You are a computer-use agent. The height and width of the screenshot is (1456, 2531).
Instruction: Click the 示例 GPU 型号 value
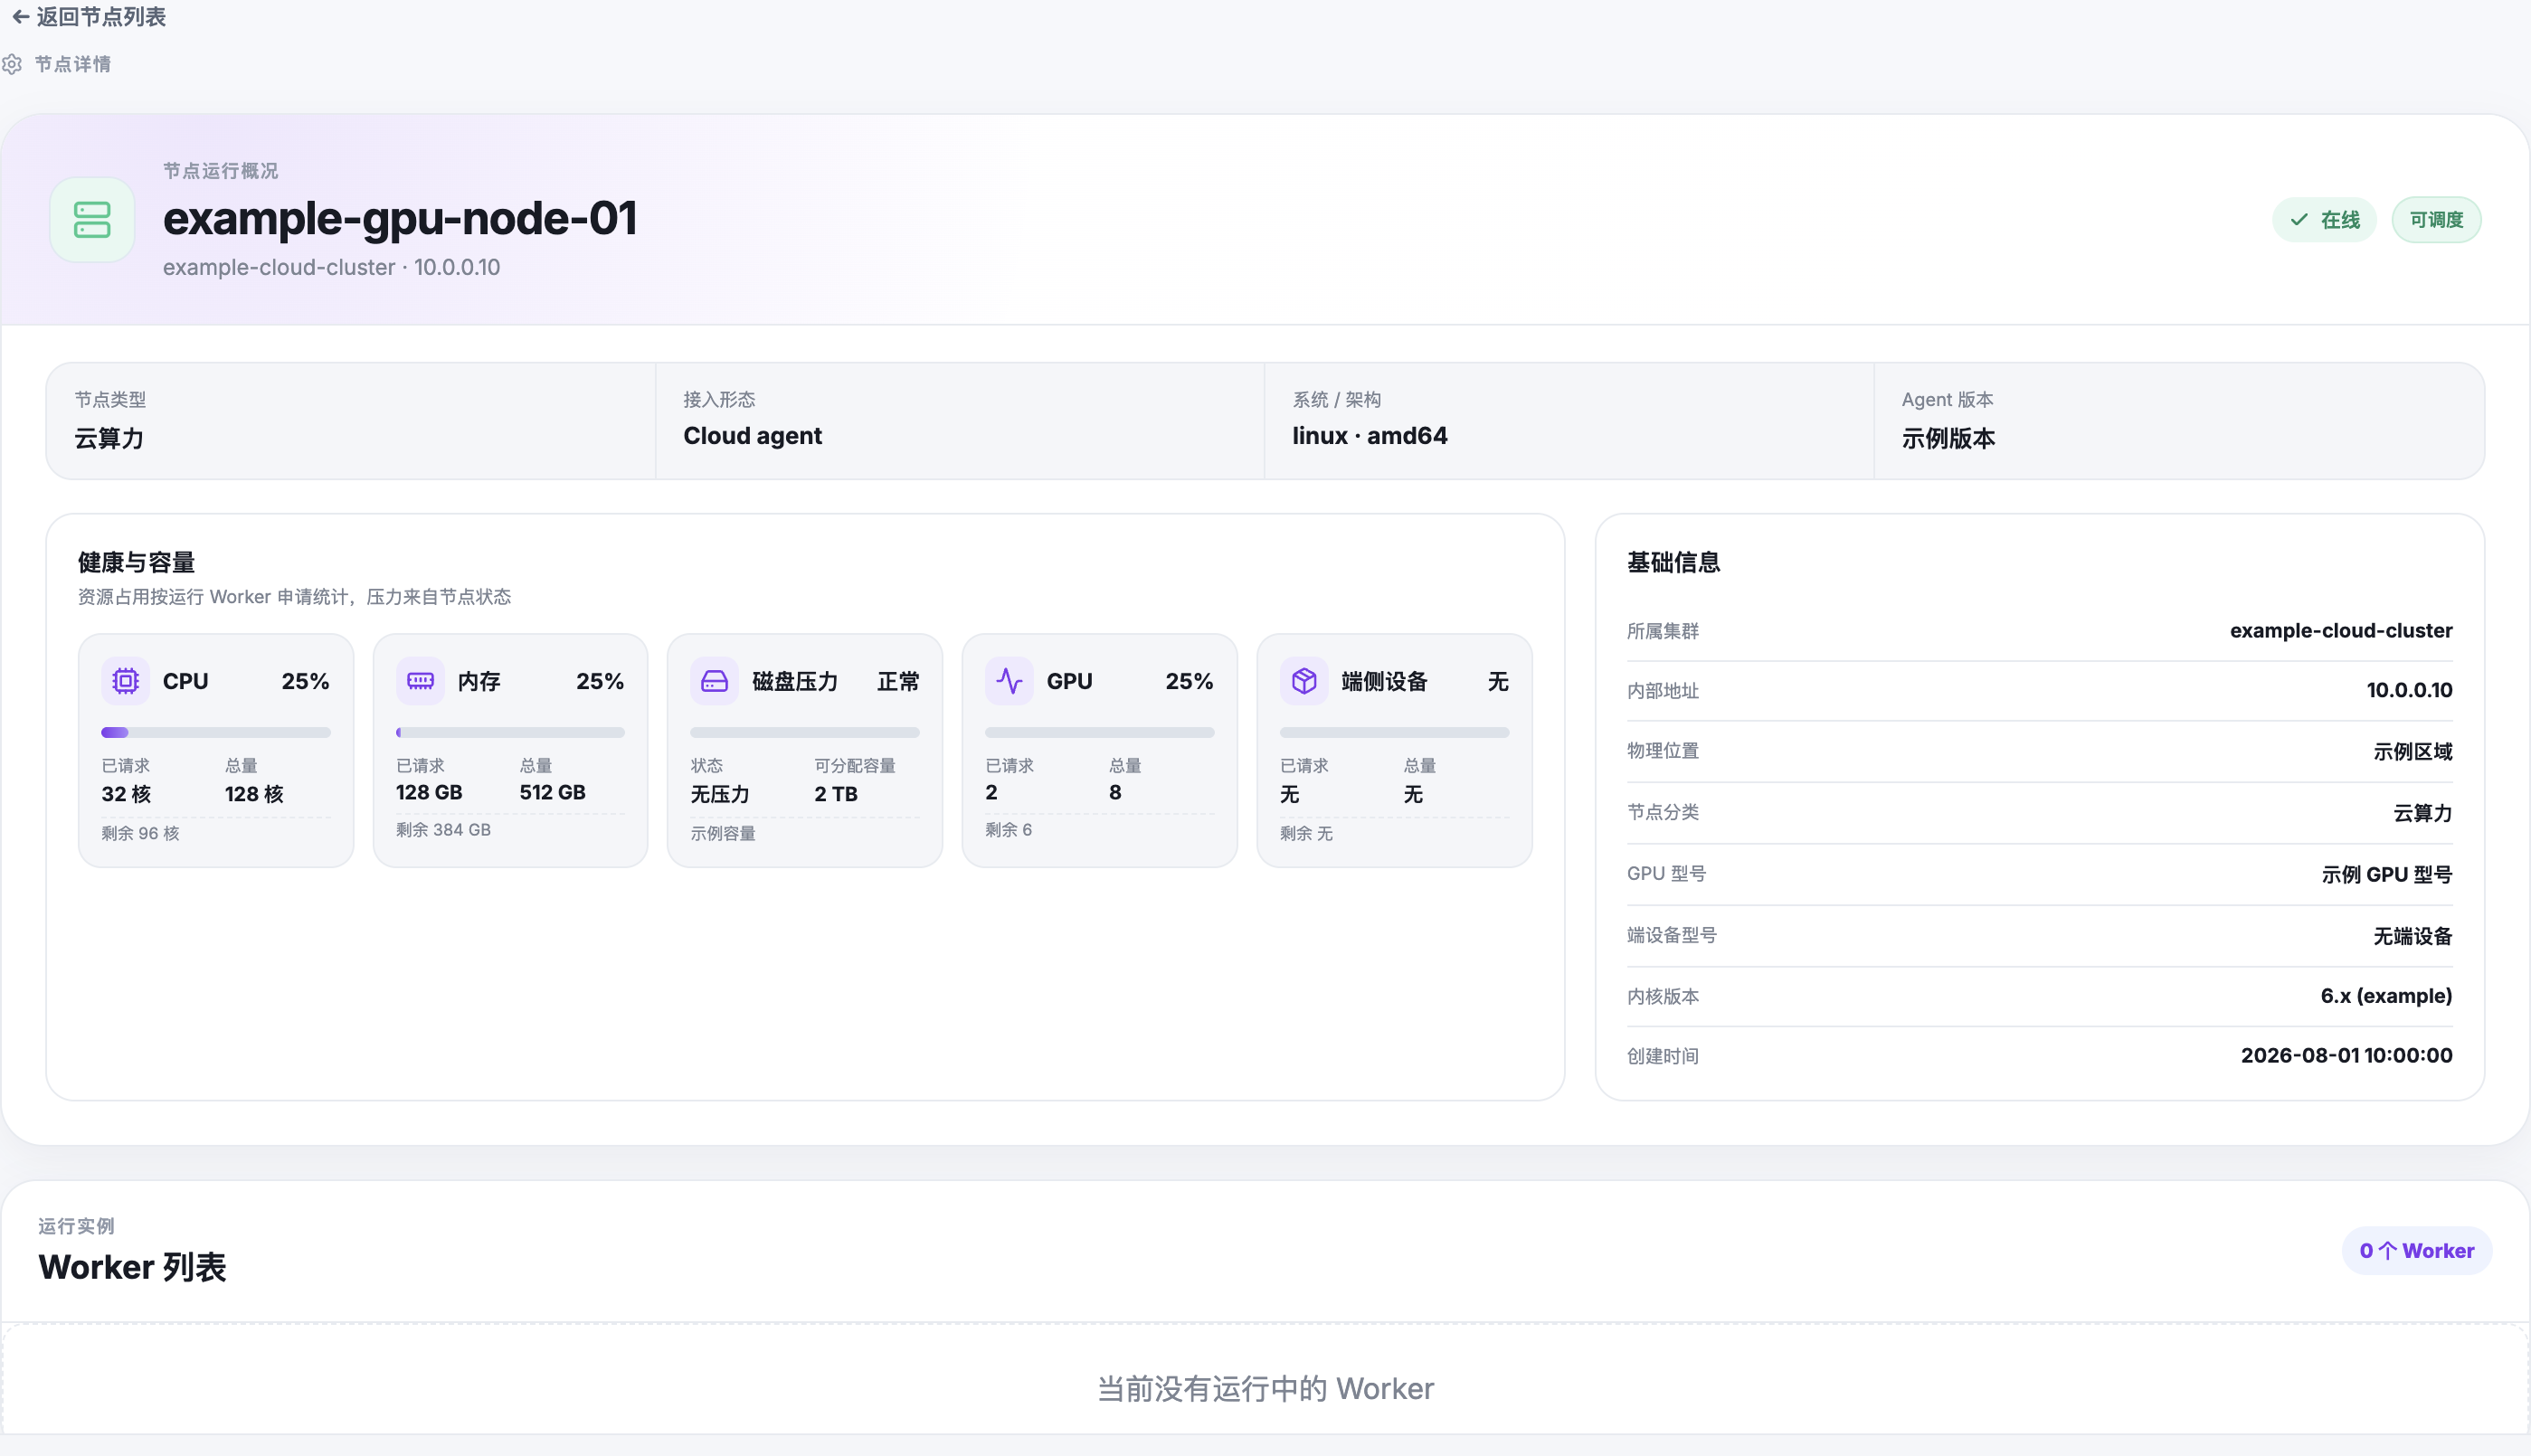click(x=2386, y=875)
